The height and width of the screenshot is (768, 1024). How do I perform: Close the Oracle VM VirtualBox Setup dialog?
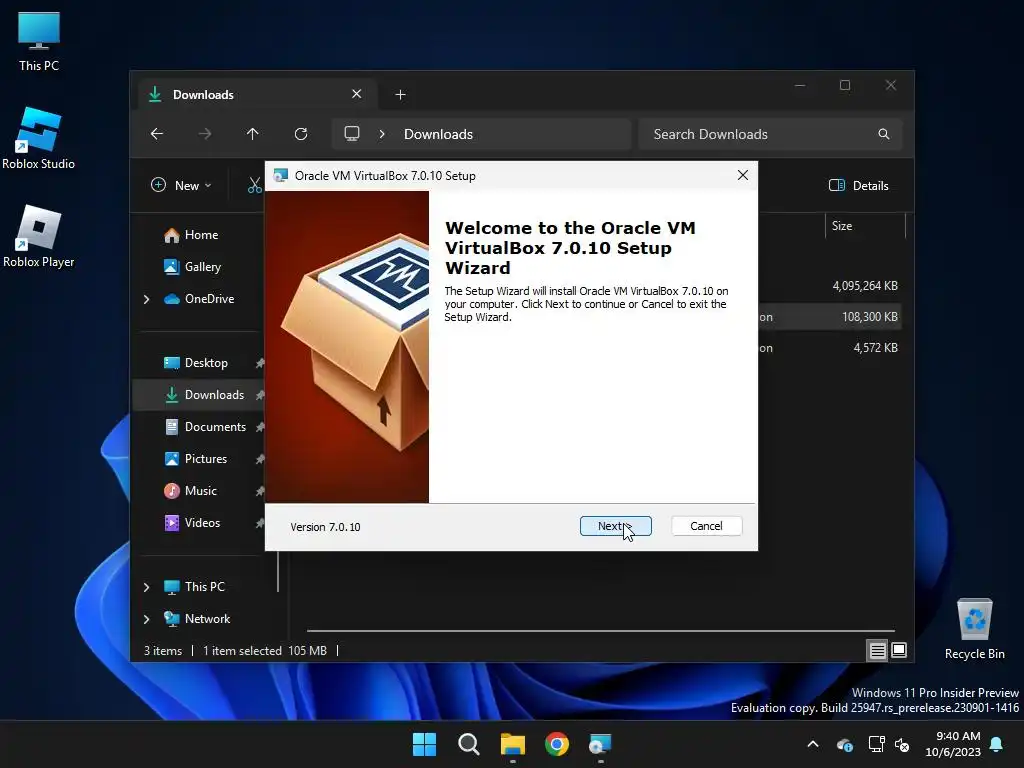click(x=743, y=175)
